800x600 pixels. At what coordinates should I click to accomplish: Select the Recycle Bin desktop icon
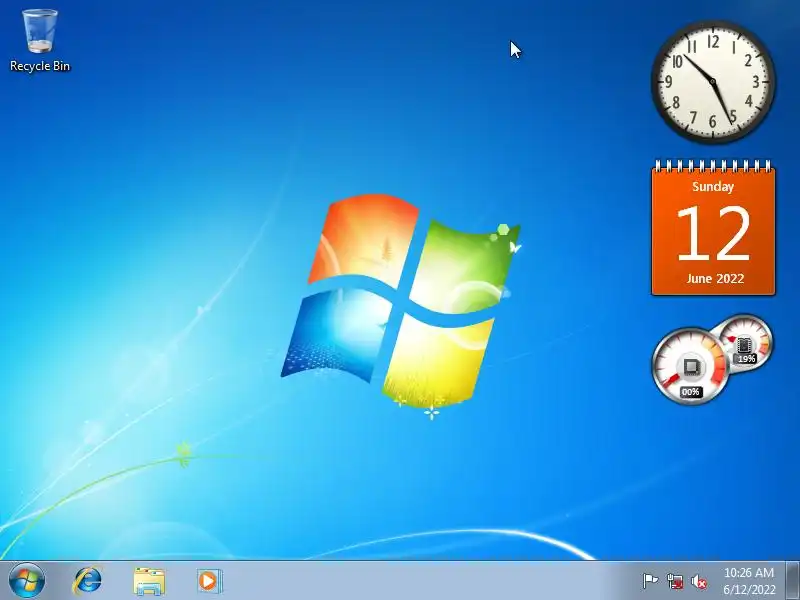[x=40, y=40]
